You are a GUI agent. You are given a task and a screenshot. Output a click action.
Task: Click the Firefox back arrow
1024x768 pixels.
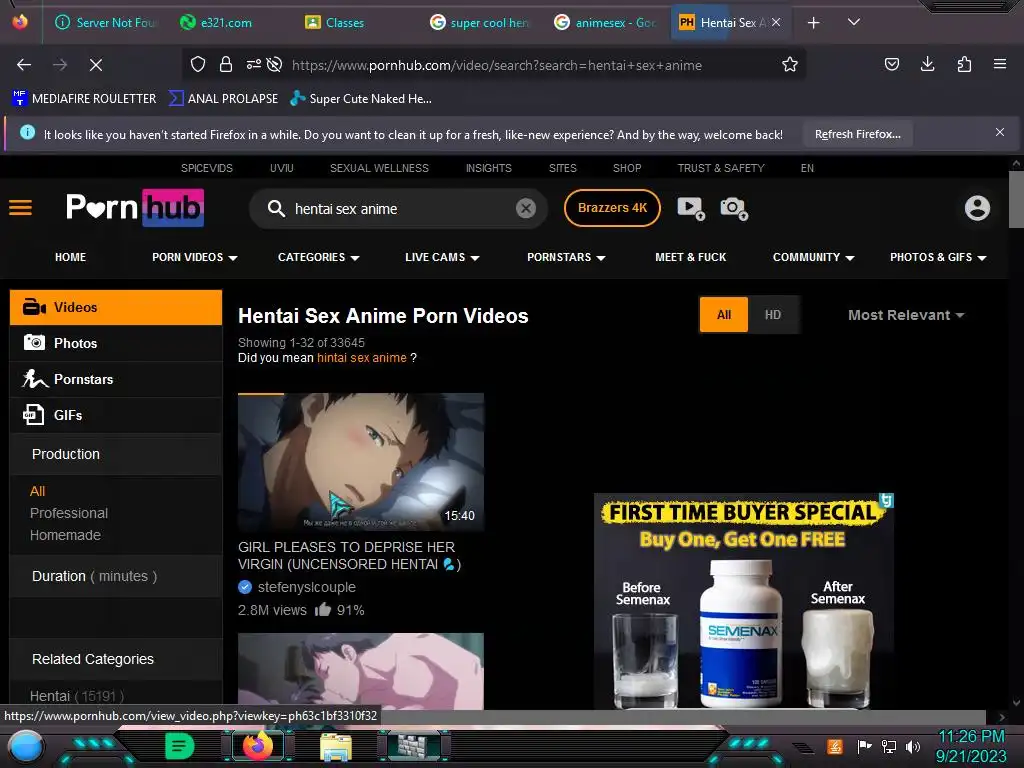(x=24, y=65)
